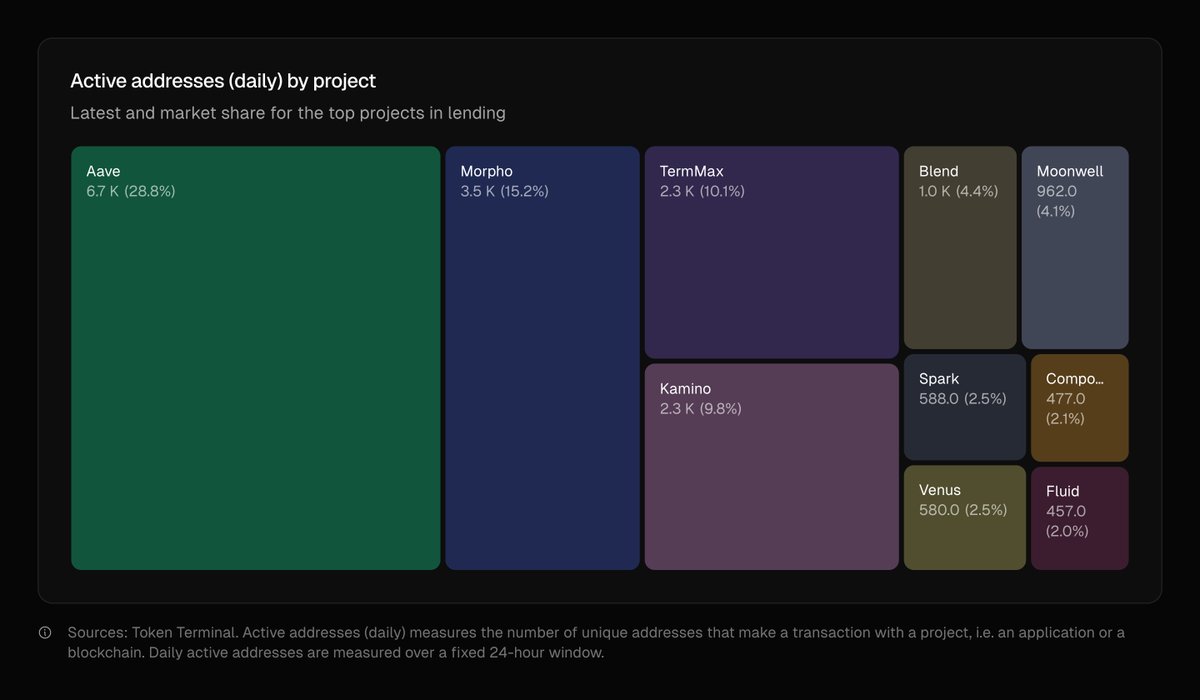Select the green Aave treemap tile
The height and width of the screenshot is (700, 1200).
pos(255,380)
